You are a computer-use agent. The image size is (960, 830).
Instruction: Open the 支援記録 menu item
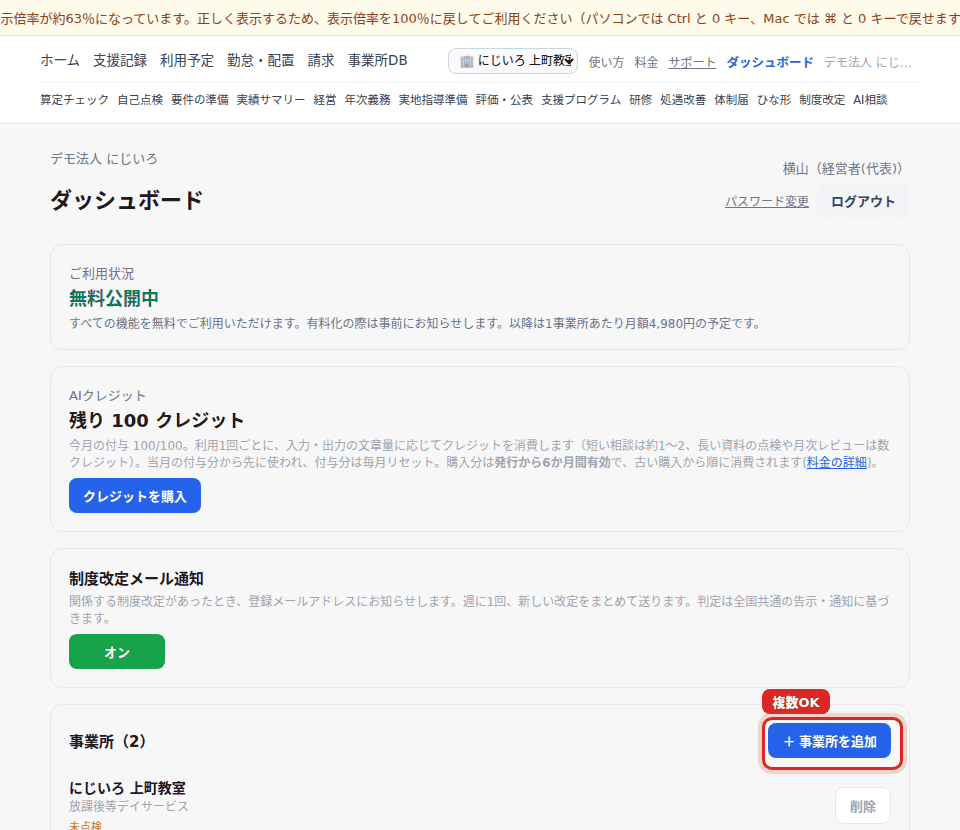pos(120,61)
